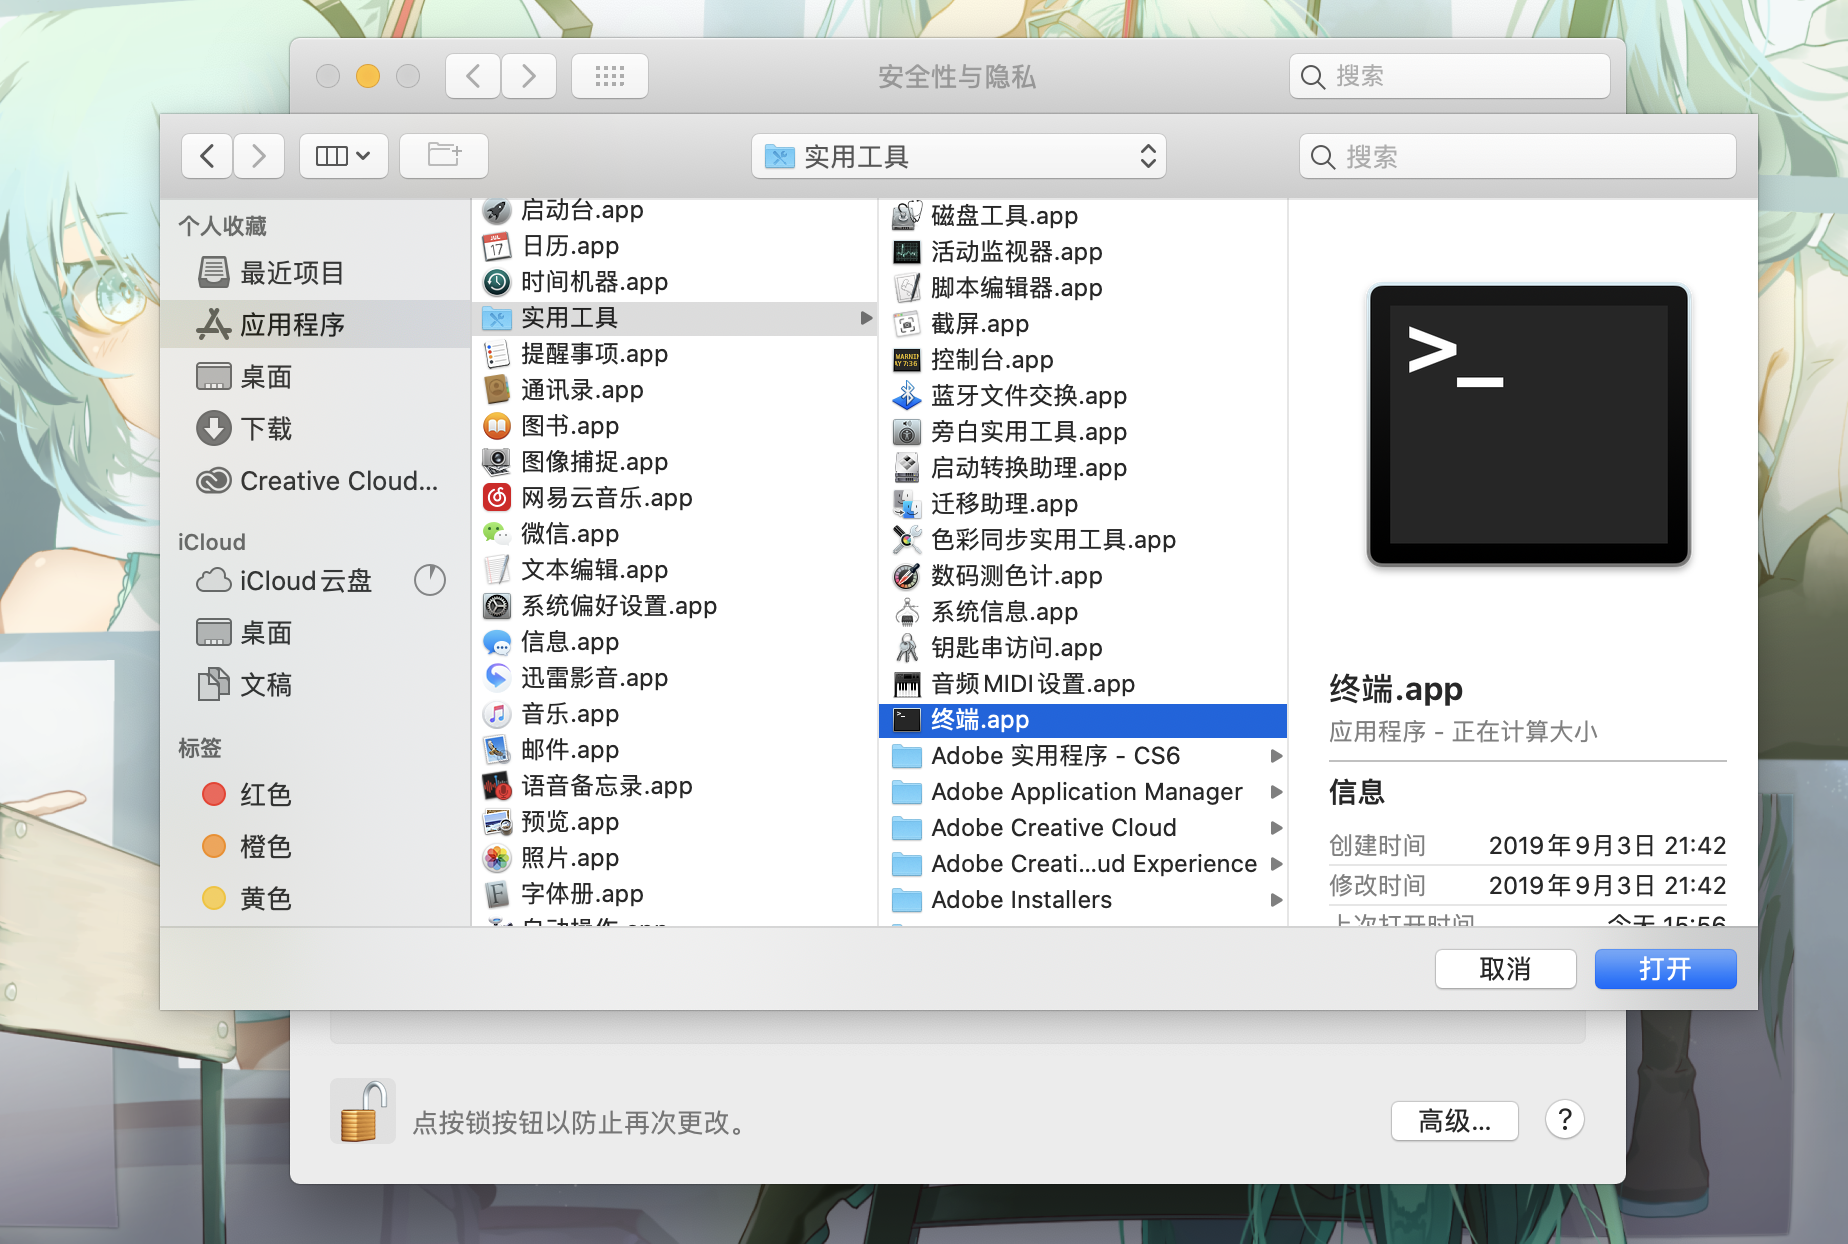Viewport: 1848px width, 1244px height.
Task: Click the Launchpad rocket icon for 启动台.app
Action: point(497,210)
